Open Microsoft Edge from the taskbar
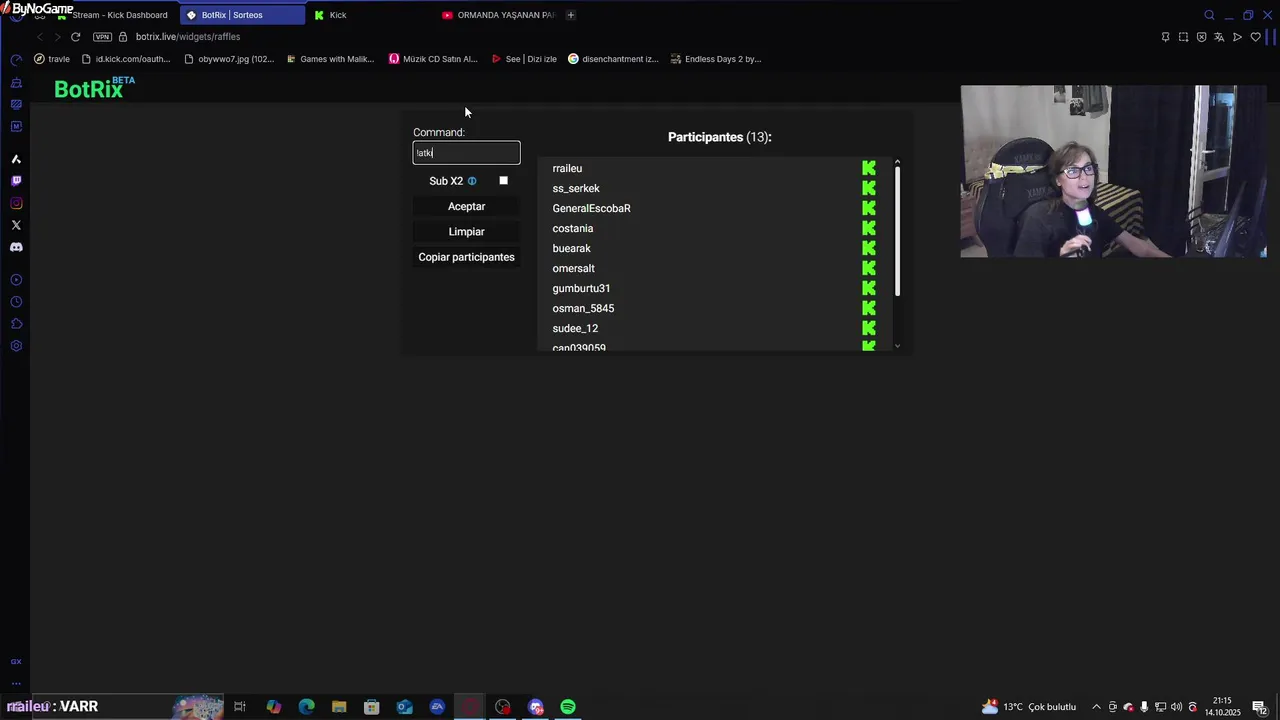The width and height of the screenshot is (1280, 720). click(x=306, y=707)
